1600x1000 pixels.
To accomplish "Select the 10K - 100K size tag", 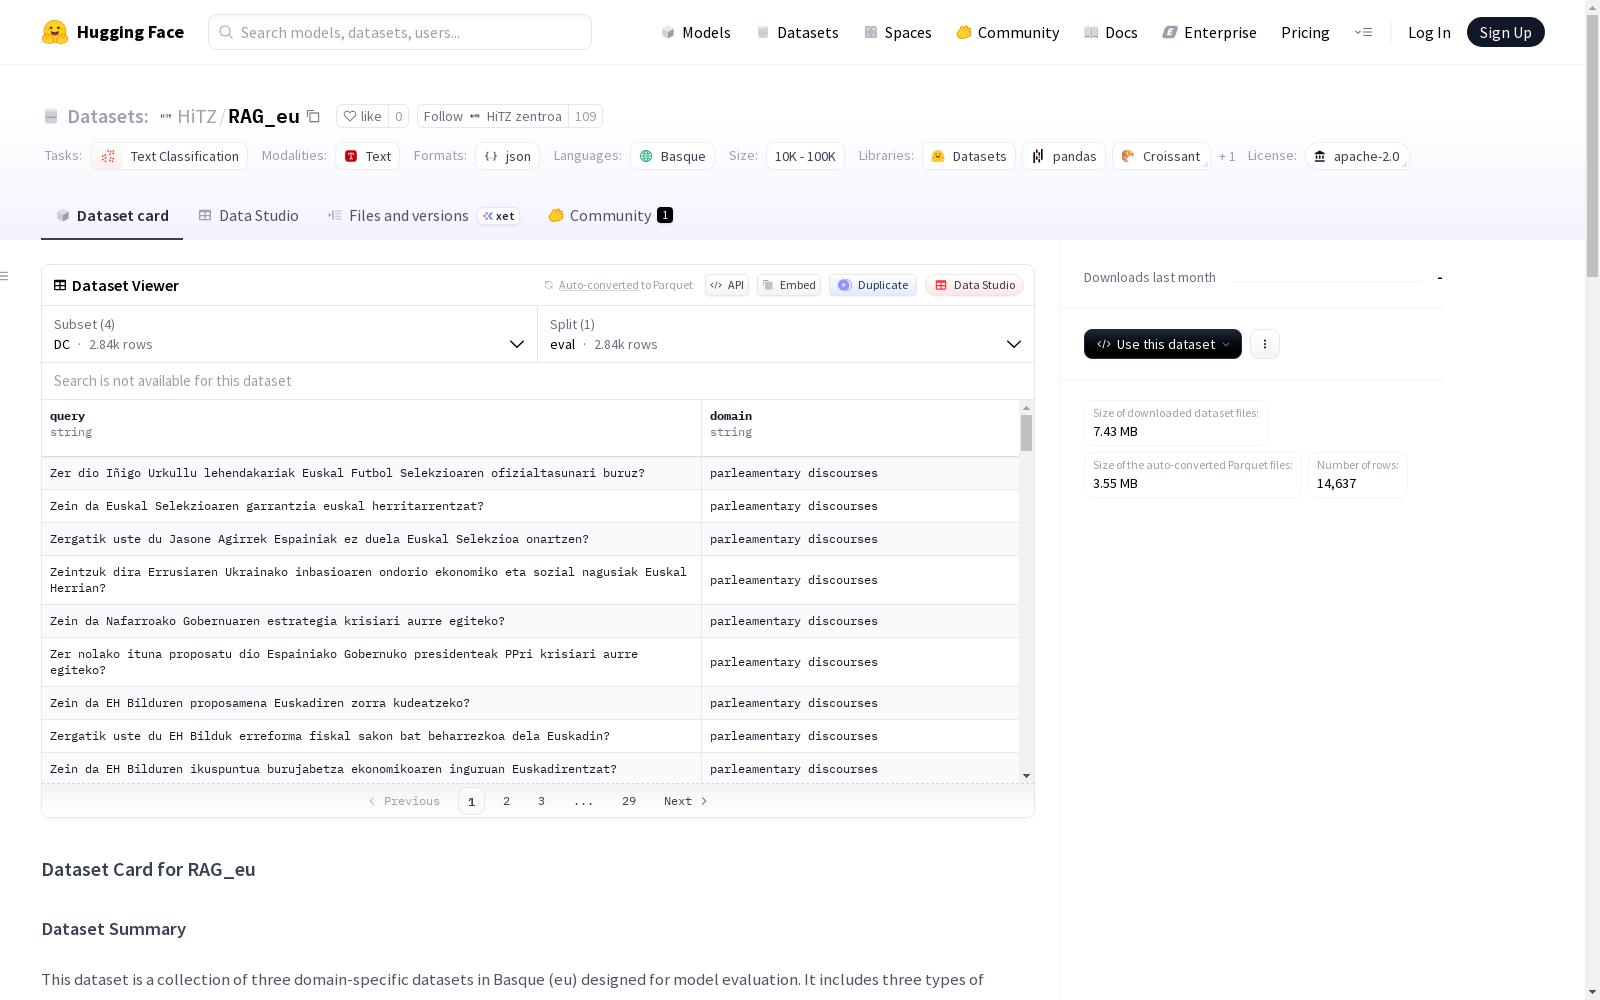I will point(805,156).
